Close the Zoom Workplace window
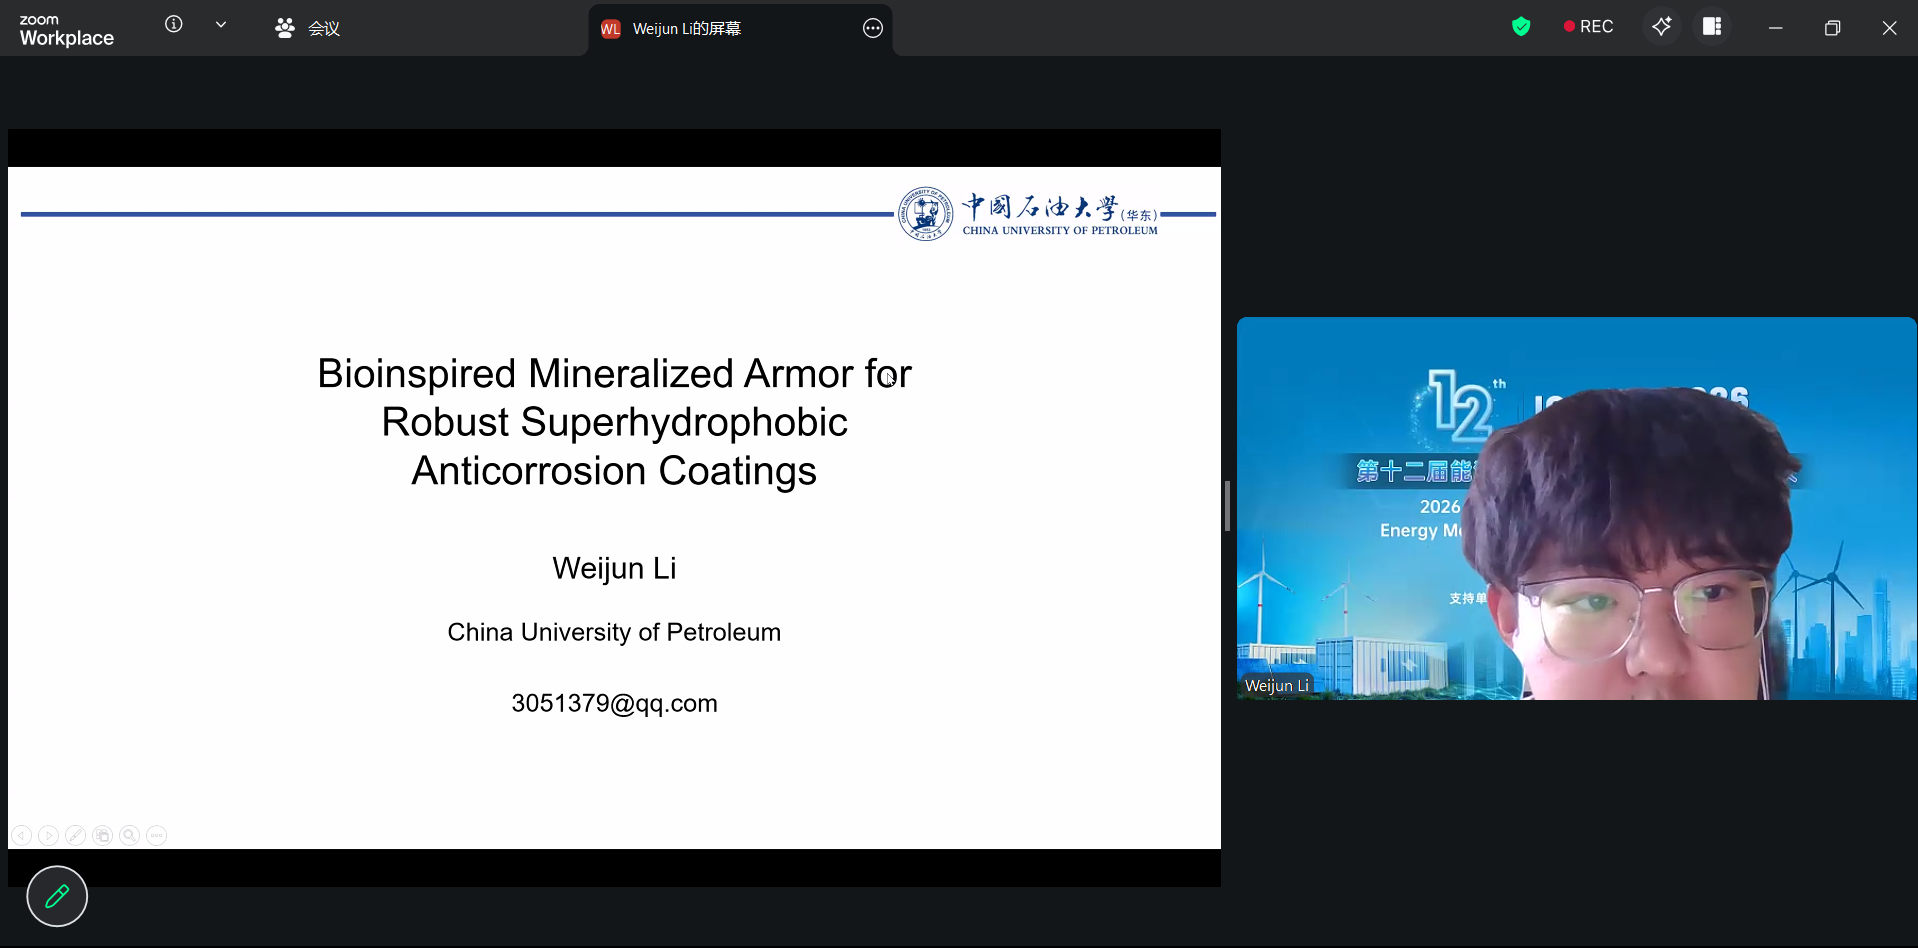Viewport: 1918px width, 948px height. click(1889, 28)
